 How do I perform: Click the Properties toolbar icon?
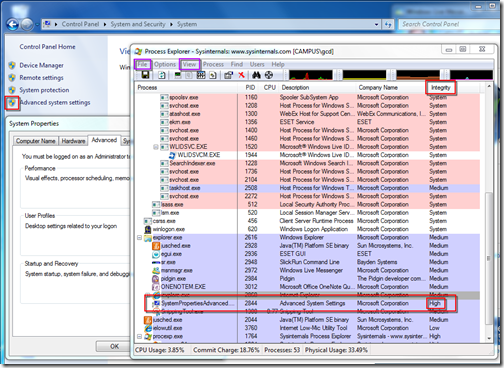(x=228, y=75)
